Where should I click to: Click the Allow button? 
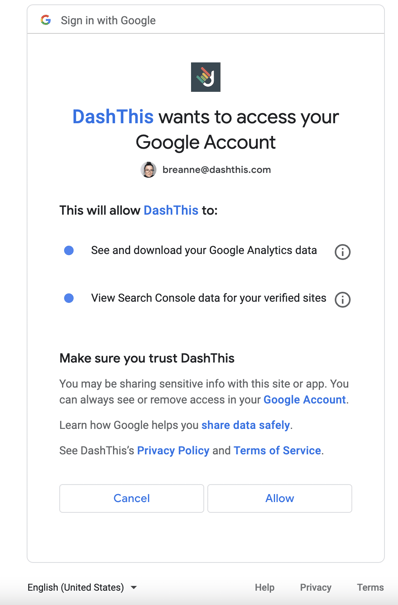(x=280, y=499)
